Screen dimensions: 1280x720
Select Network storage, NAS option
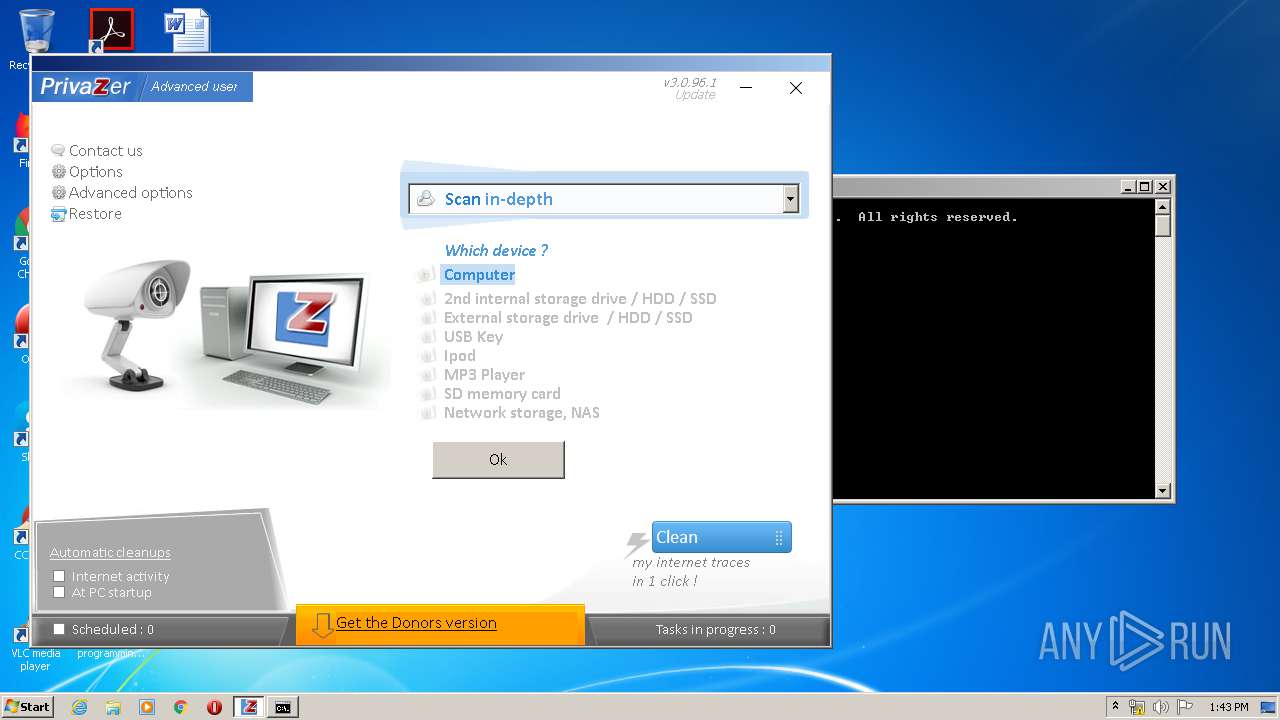(x=522, y=413)
